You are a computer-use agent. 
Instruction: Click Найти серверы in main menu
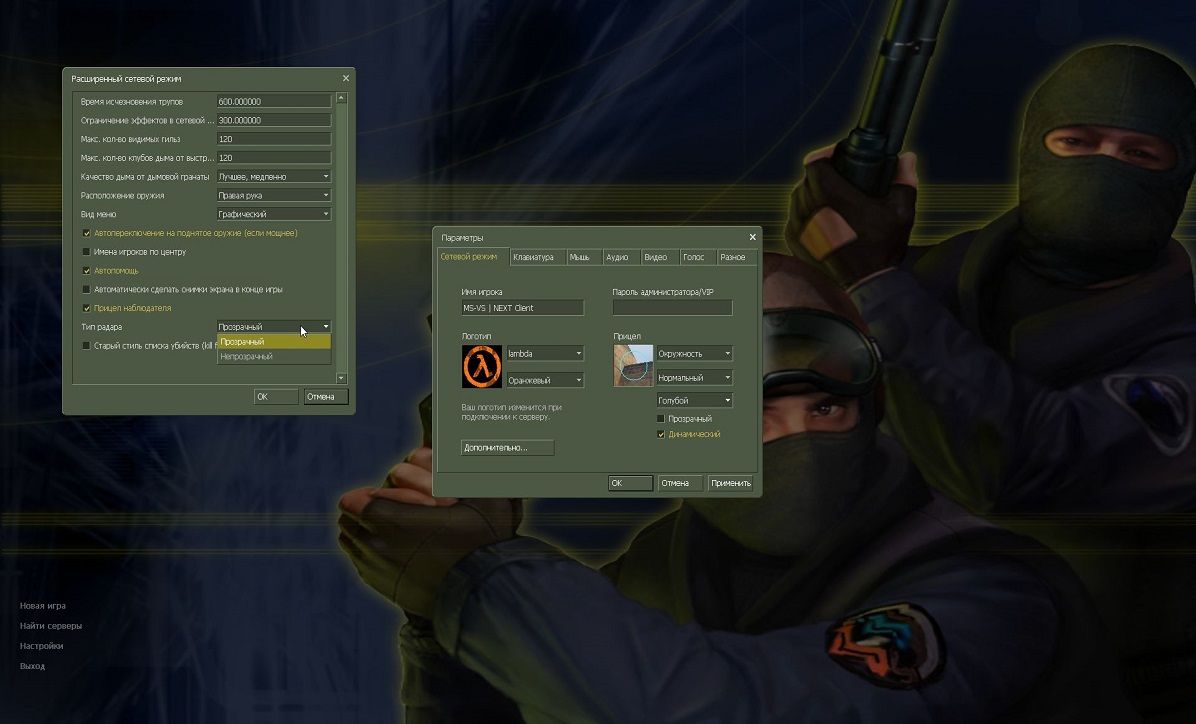[x=51, y=626]
